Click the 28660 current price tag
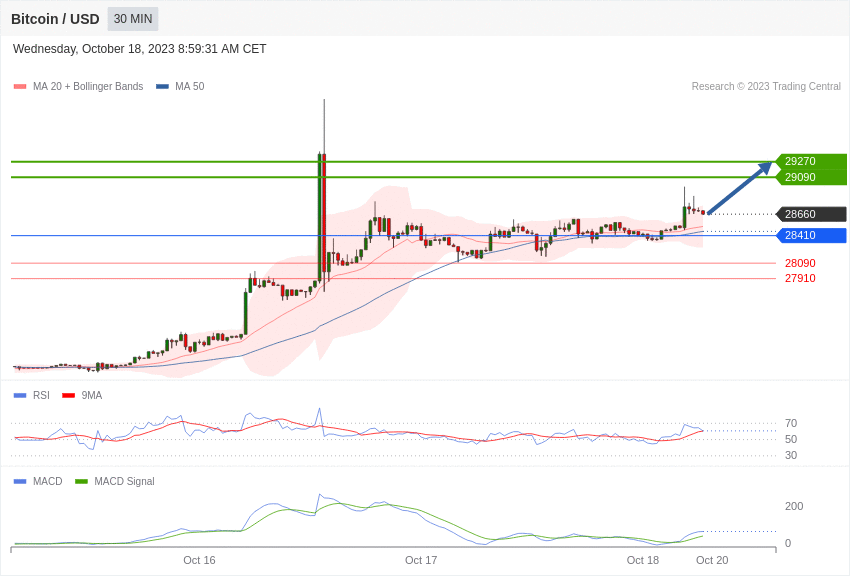This screenshot has width=850, height=576. coord(810,214)
